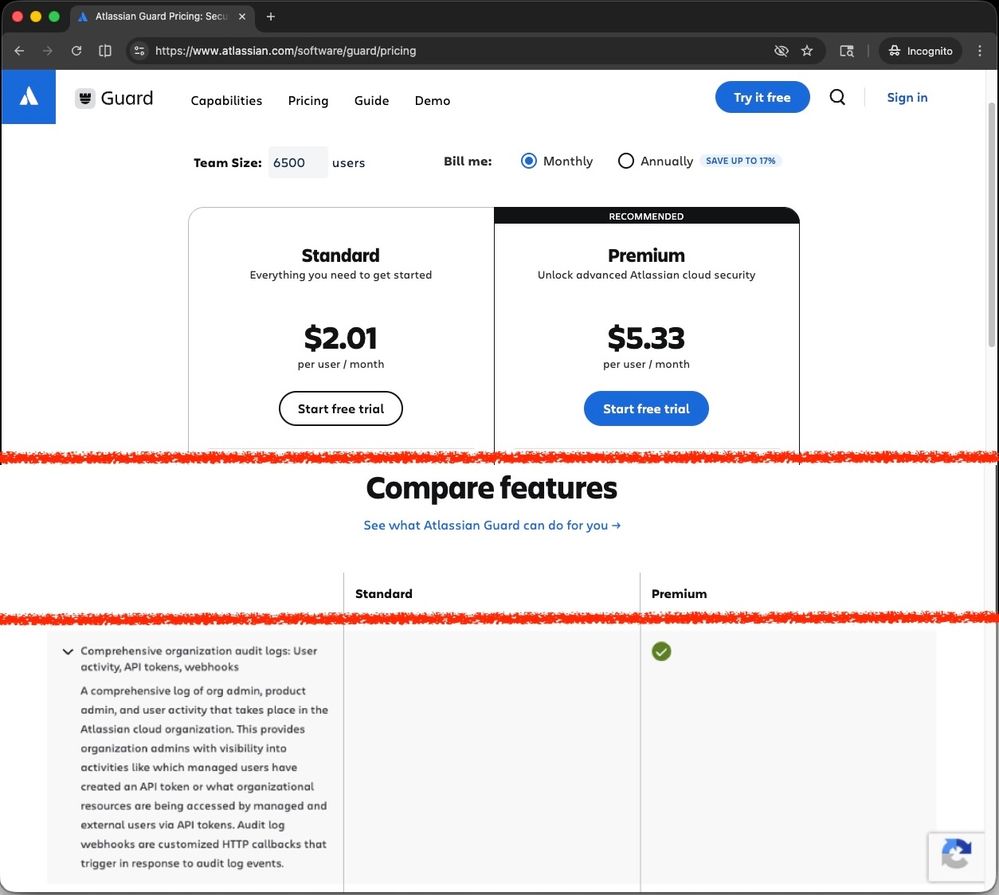Start free trial for Standard plan
Image resolution: width=999 pixels, height=895 pixels.
[341, 409]
